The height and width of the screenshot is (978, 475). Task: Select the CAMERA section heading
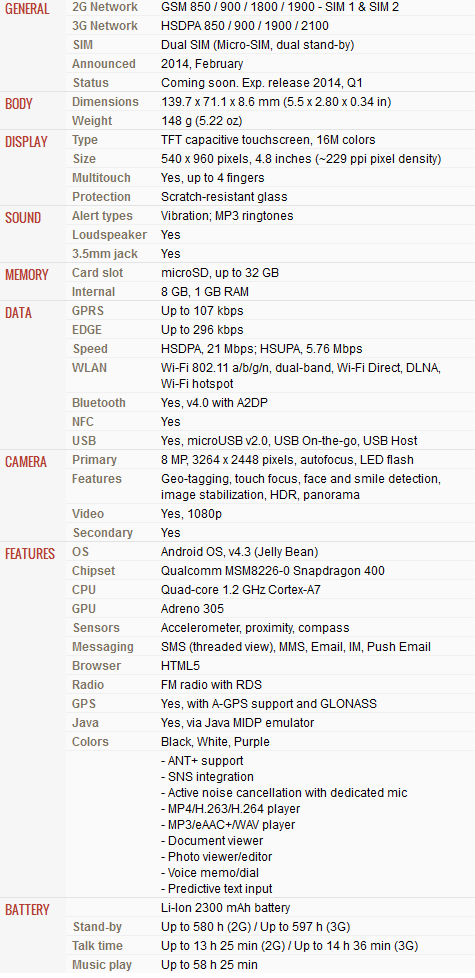point(26,462)
